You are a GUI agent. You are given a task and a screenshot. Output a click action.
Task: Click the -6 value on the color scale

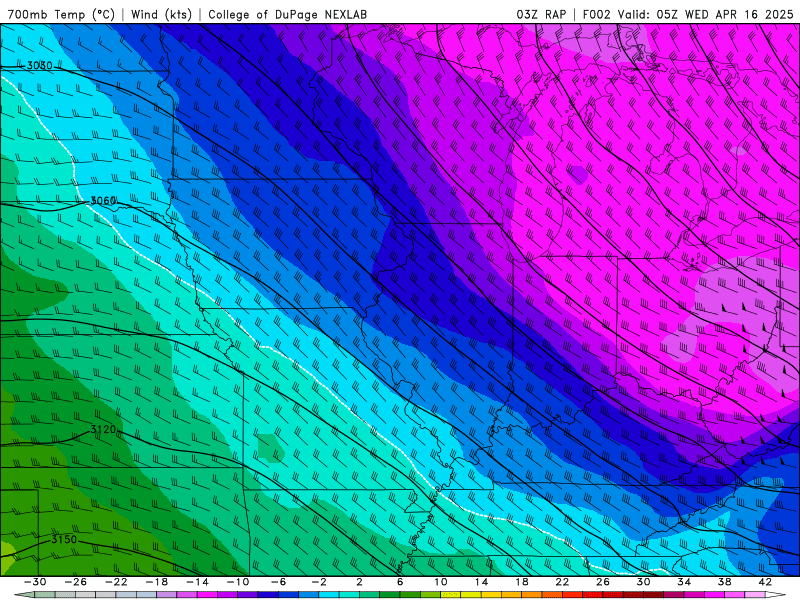(x=279, y=582)
